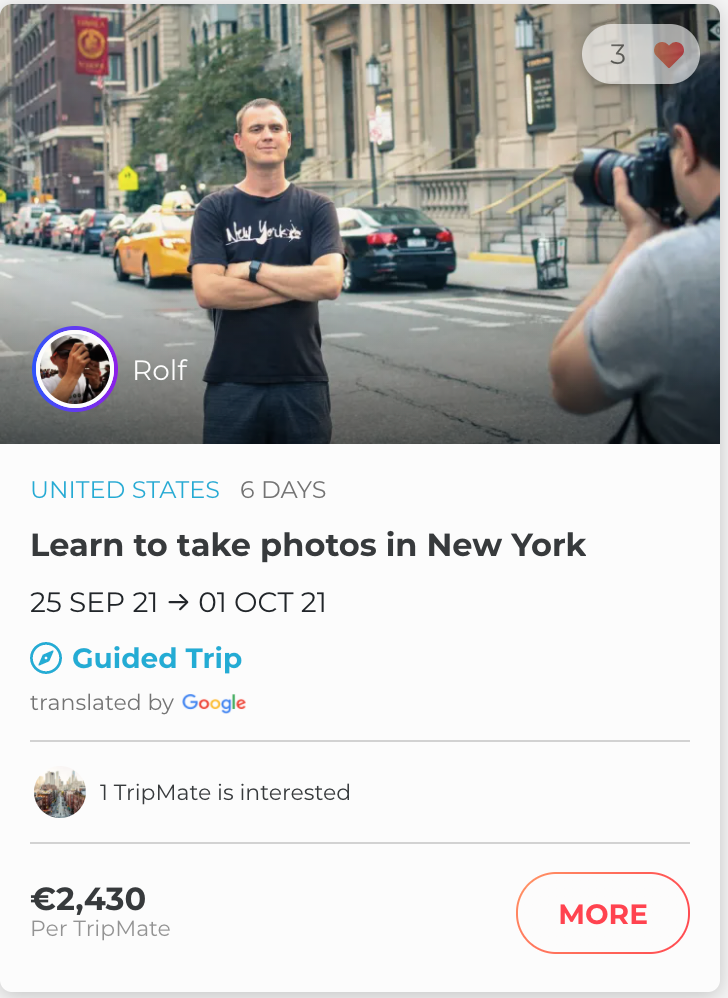Click the end date 01 OCT 21
This screenshot has height=998, width=728.
click(262, 603)
